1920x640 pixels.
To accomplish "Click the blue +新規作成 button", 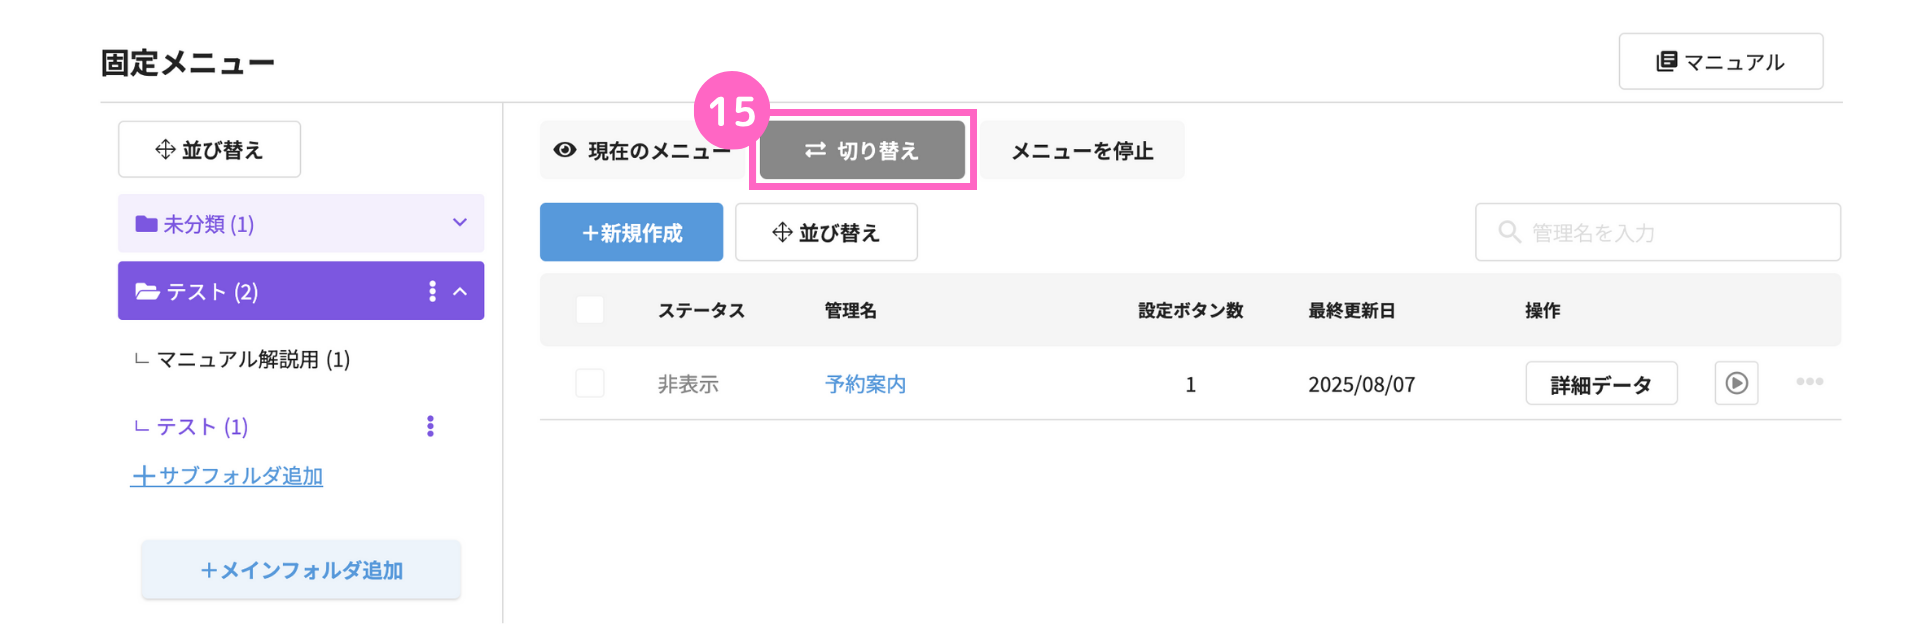I will coord(631,232).
